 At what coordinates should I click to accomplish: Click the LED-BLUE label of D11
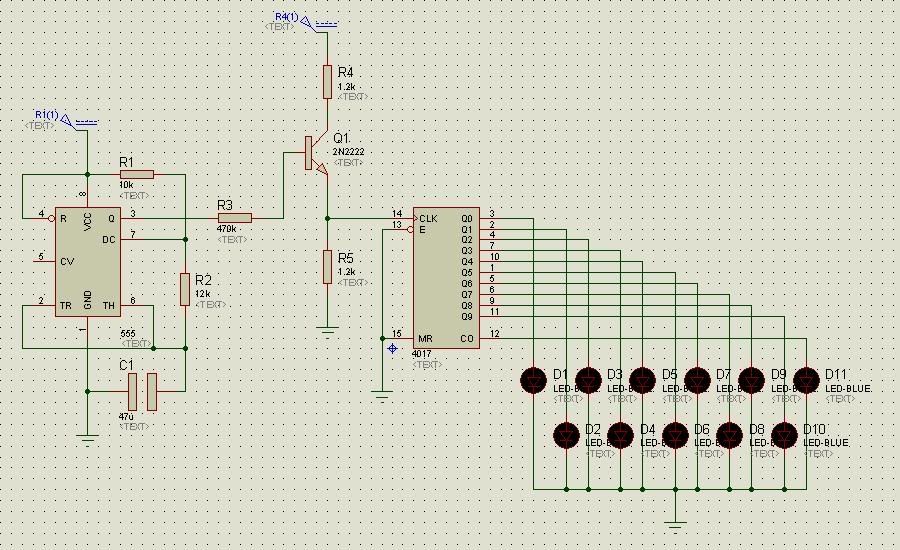coord(848,389)
